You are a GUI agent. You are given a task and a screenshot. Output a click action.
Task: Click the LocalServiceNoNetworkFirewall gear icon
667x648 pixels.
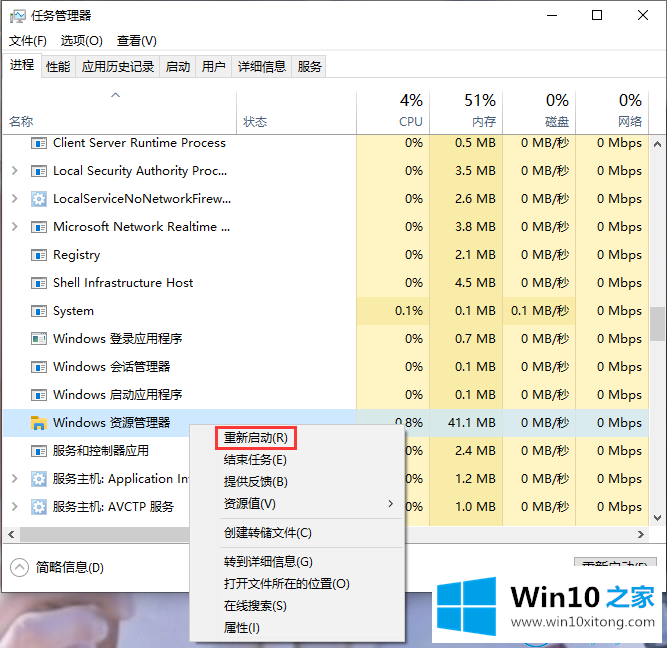point(39,199)
